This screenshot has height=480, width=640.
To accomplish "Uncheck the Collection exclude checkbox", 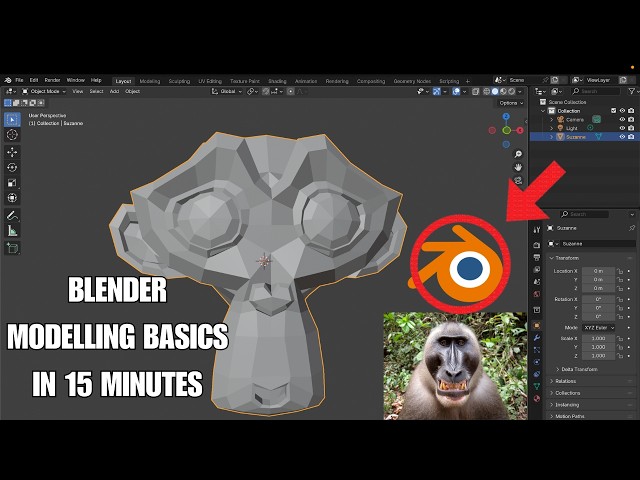I will tap(613, 111).
